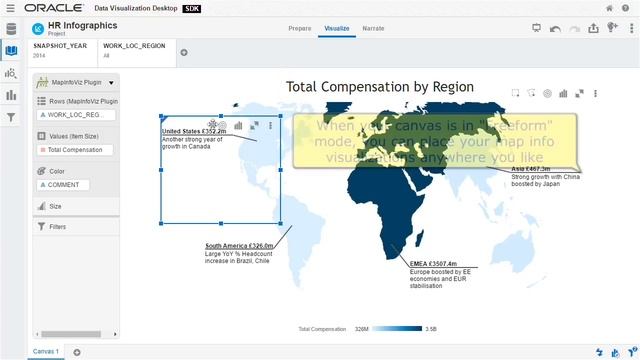Click the grammar panel horizontal scrollbar
Image resolution: width=640 pixels, height=360 pixels.
coord(71,334)
